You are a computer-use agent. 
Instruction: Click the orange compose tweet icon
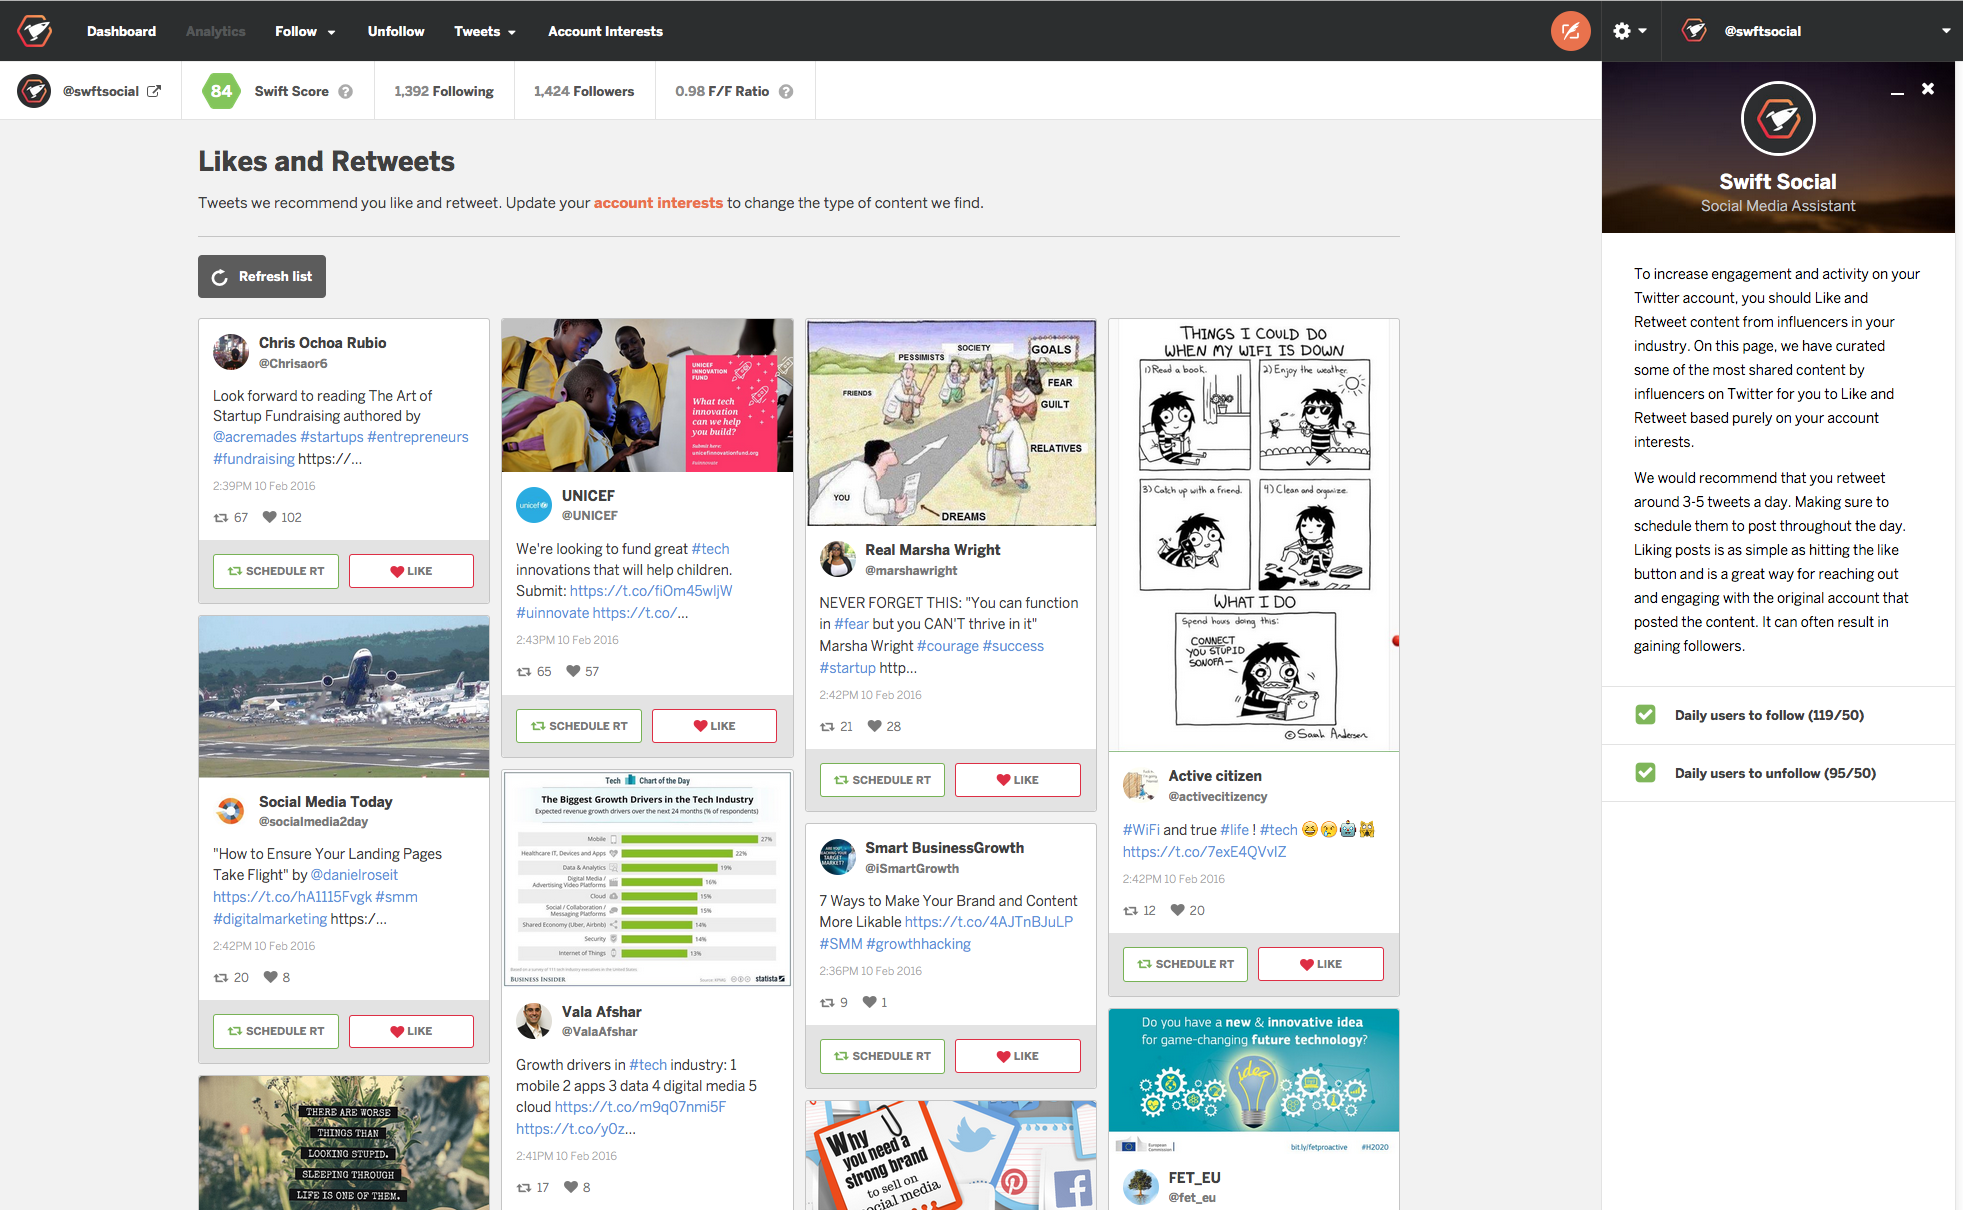coord(1570,31)
